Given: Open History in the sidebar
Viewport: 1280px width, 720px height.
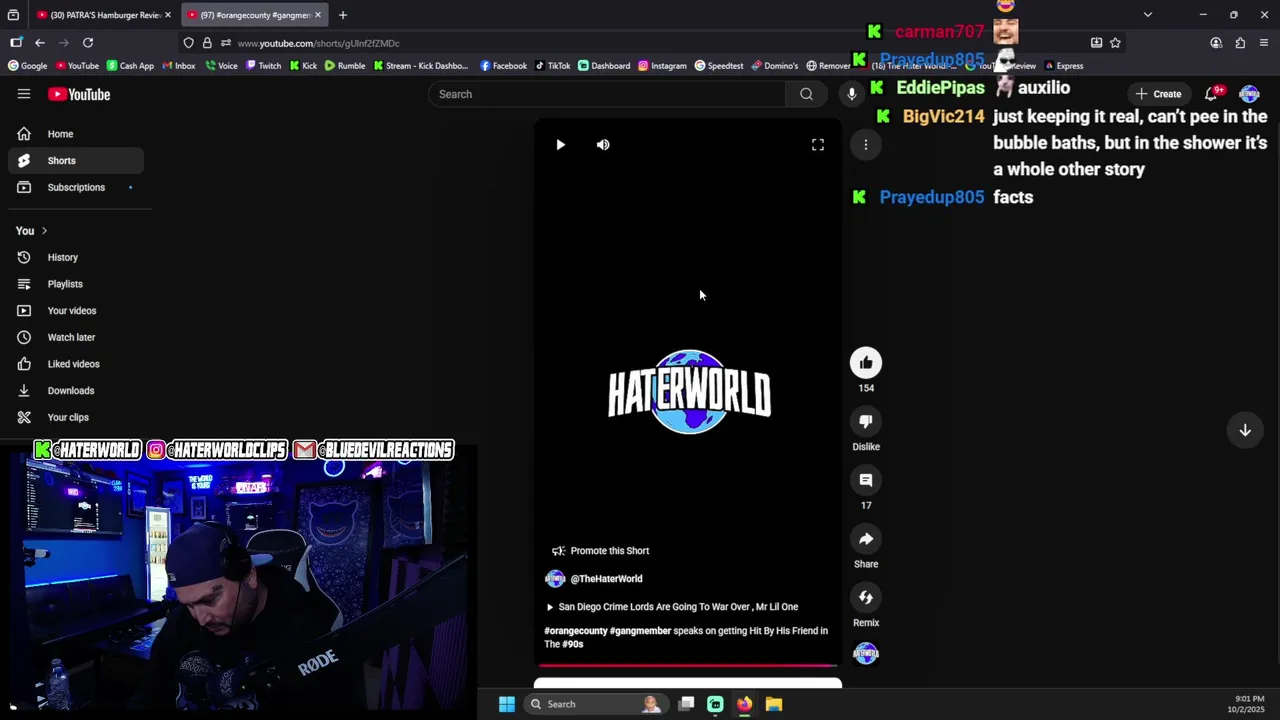Looking at the screenshot, I should (x=75, y=257).
